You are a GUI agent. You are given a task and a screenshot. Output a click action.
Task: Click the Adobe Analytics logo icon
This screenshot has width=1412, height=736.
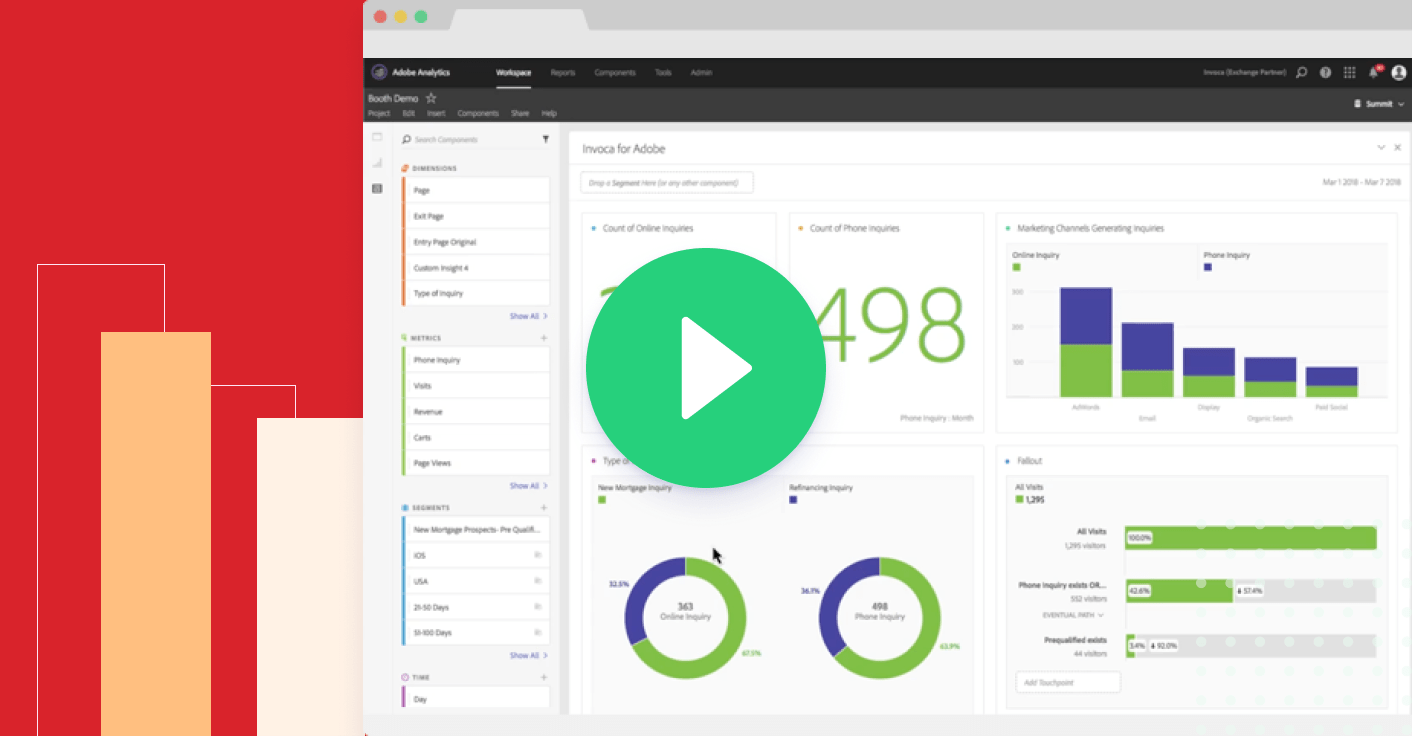379,72
